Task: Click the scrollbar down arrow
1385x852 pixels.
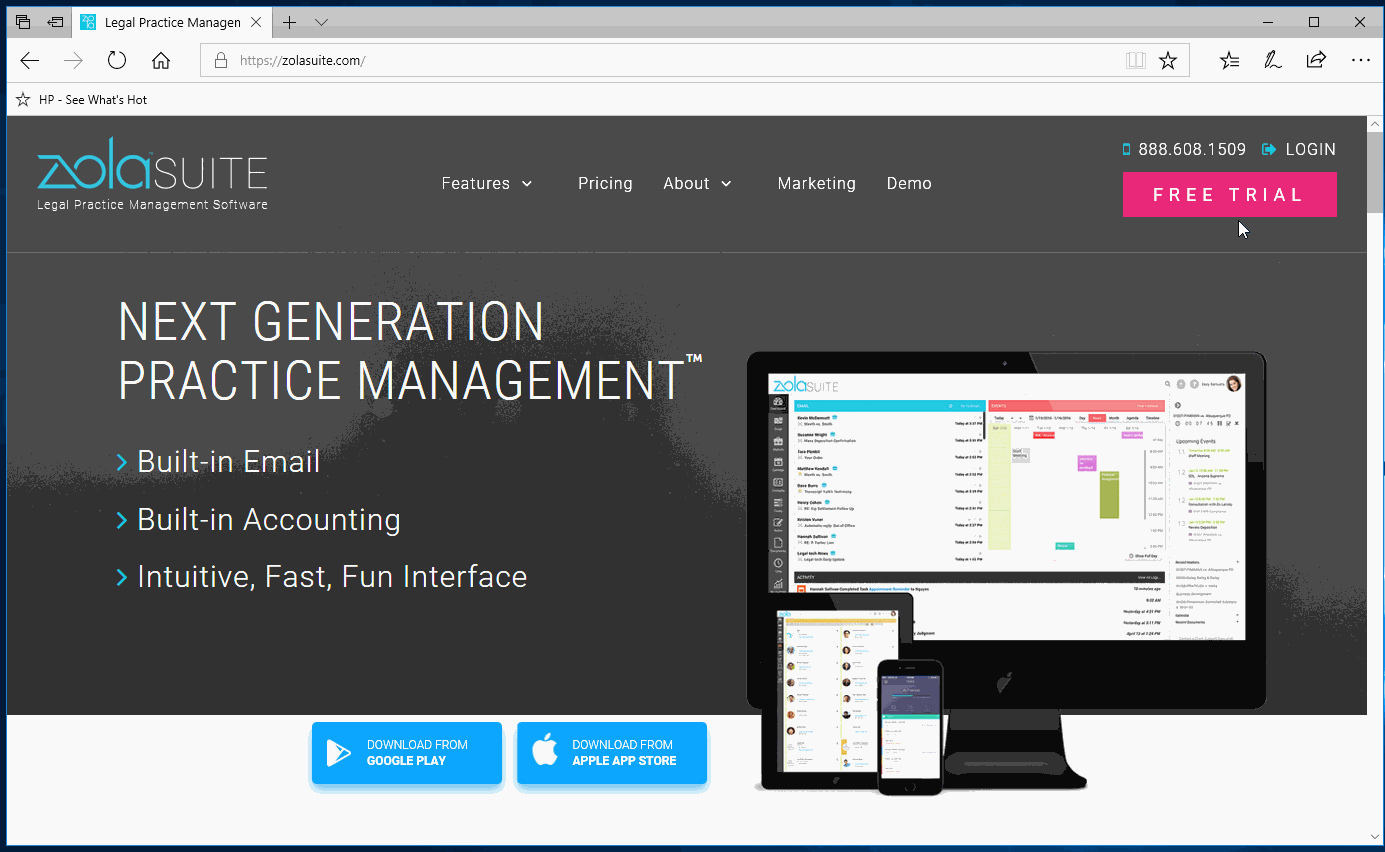Action: 1376,836
